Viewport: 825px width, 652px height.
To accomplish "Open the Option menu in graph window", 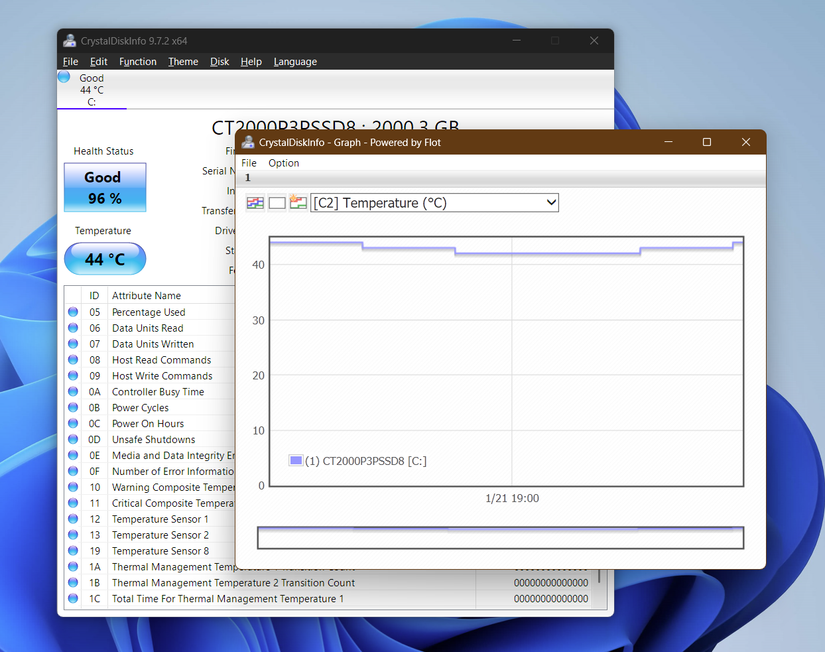I will point(283,163).
